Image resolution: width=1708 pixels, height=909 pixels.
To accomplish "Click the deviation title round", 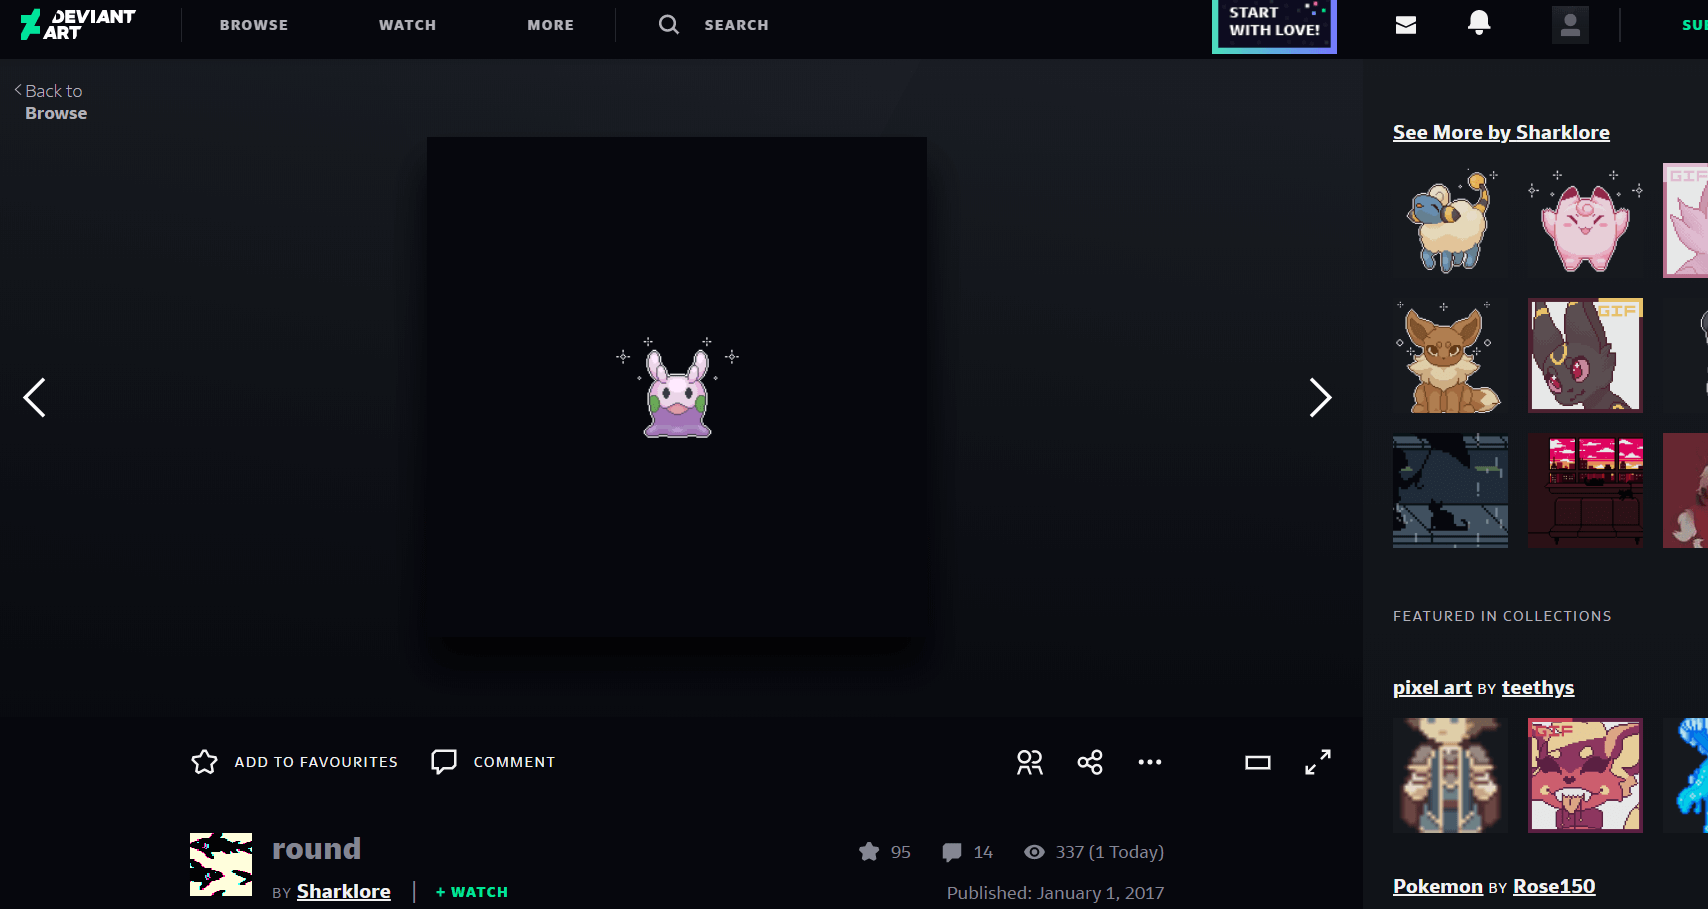I will 317,849.
